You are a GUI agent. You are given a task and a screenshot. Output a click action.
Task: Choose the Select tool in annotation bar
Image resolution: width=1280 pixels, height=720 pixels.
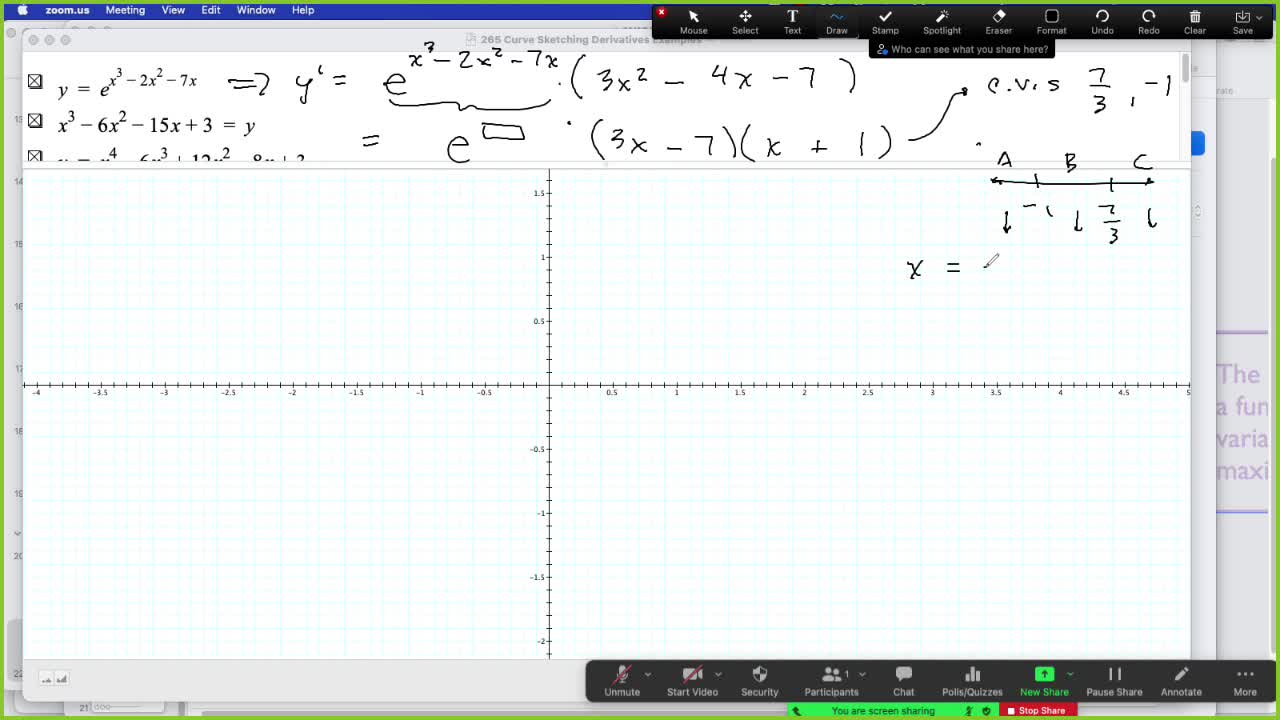click(745, 21)
